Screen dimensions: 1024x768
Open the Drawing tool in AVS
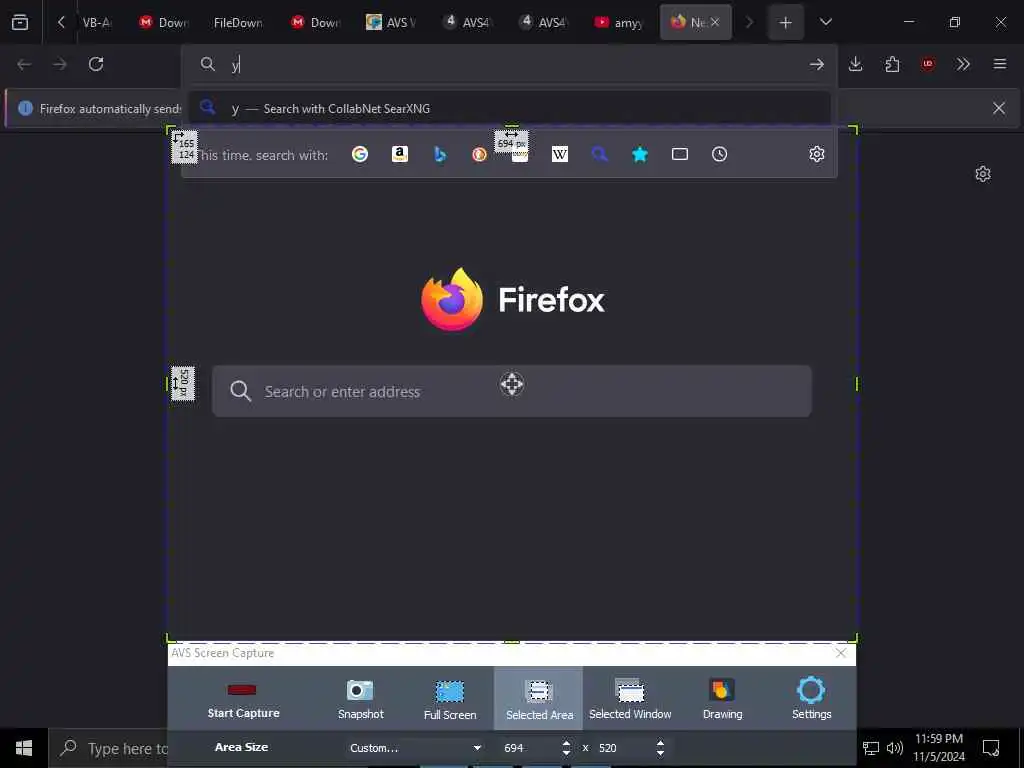[x=722, y=699]
